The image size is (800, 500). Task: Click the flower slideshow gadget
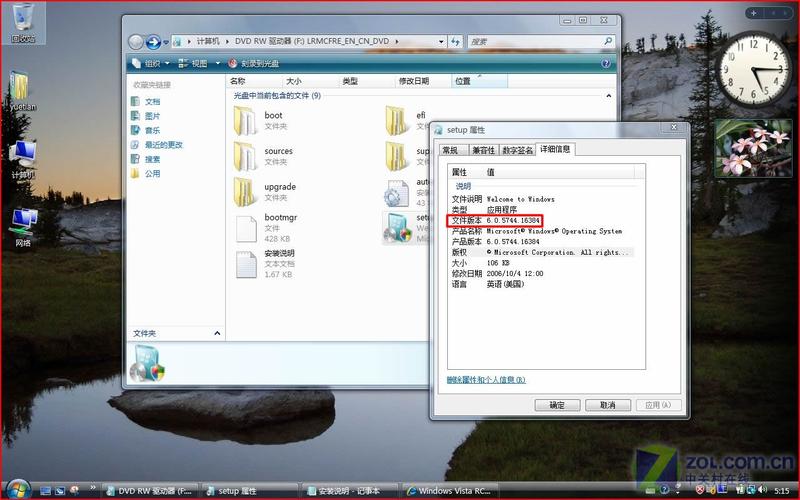753,148
